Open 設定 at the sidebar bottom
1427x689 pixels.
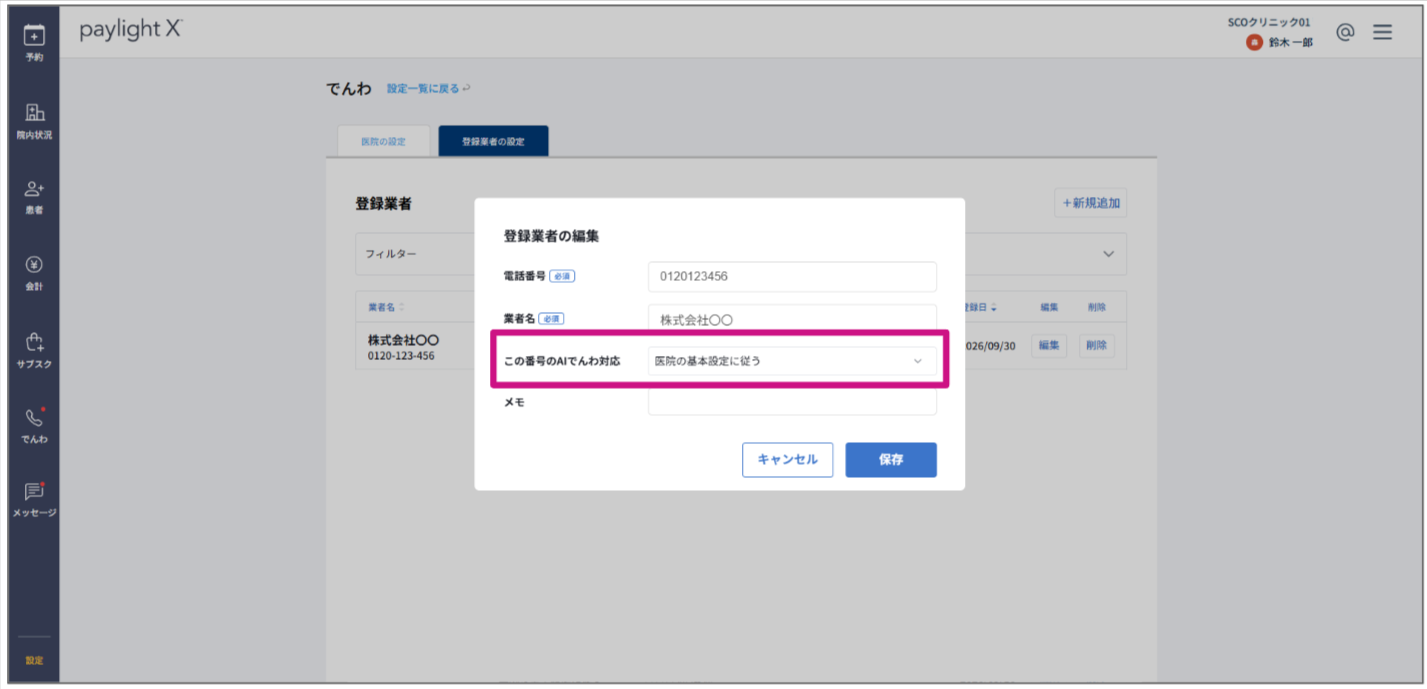pos(34,660)
